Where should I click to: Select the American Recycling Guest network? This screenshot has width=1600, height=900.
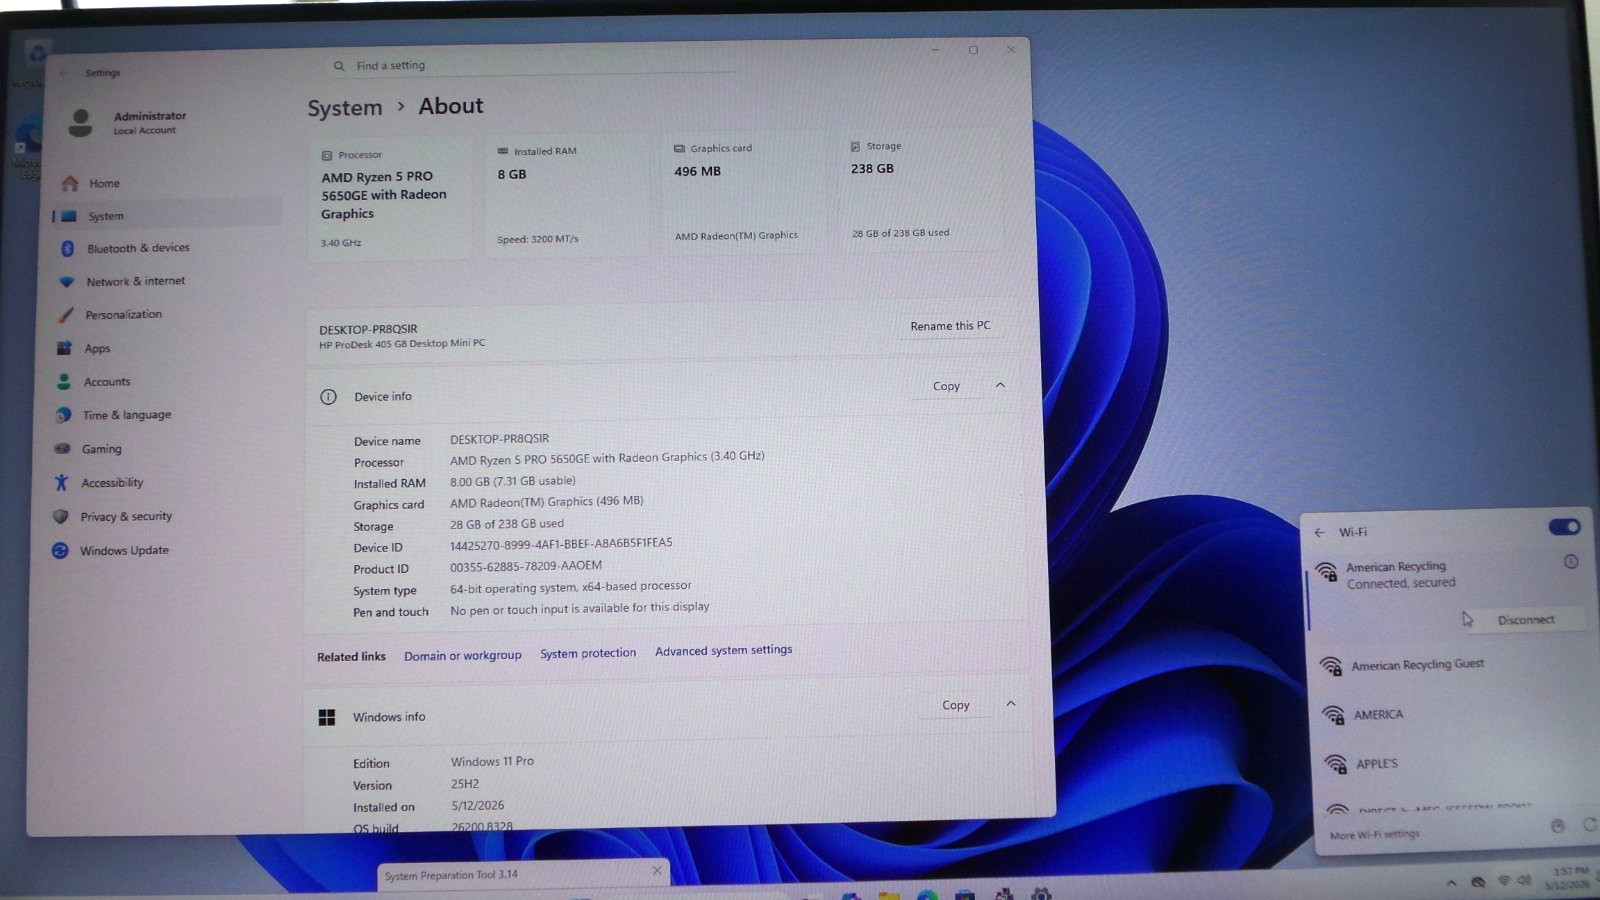coord(1450,665)
